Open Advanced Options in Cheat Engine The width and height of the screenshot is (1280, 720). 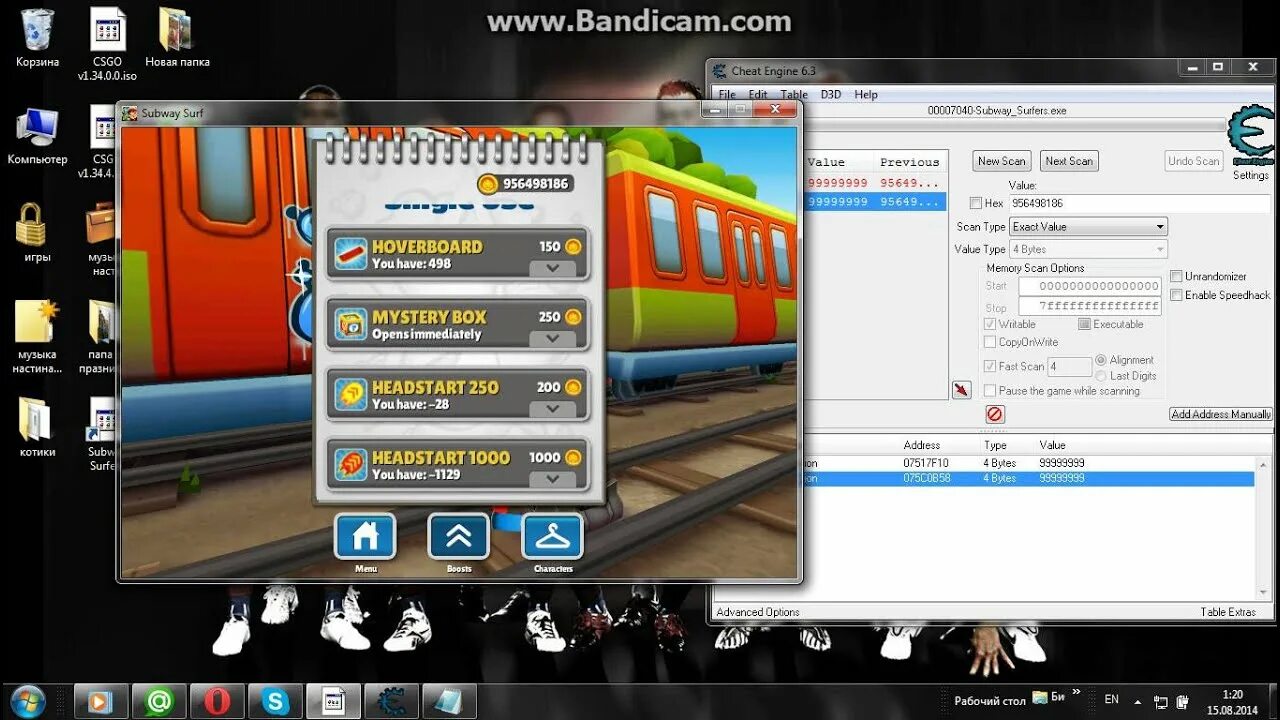point(758,612)
